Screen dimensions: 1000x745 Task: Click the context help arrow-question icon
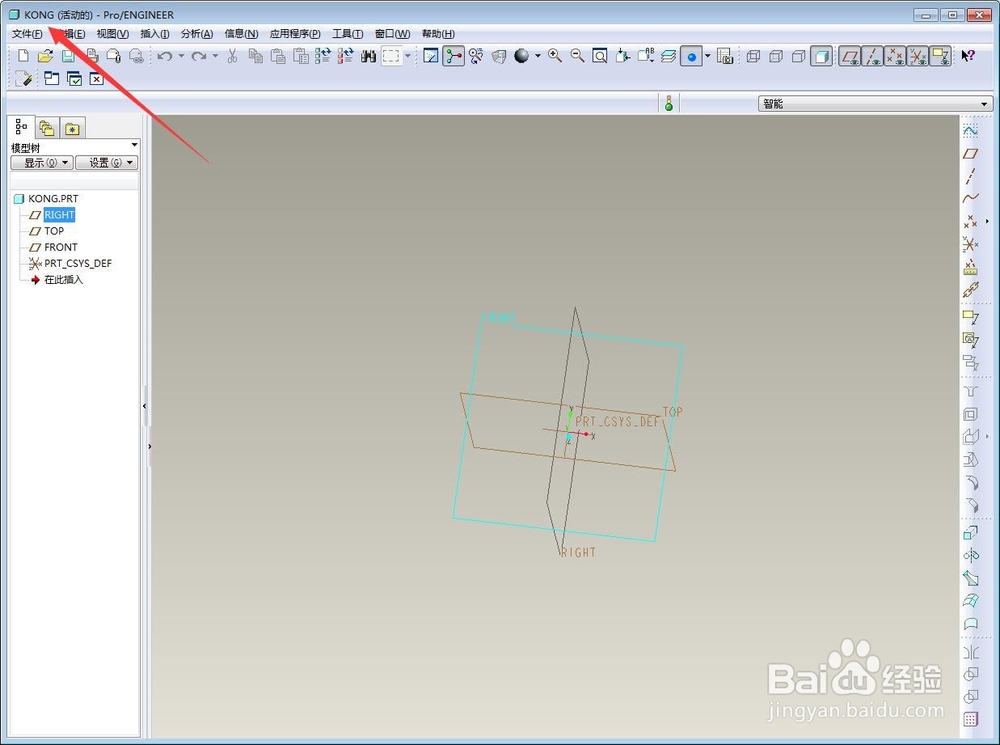click(x=967, y=56)
